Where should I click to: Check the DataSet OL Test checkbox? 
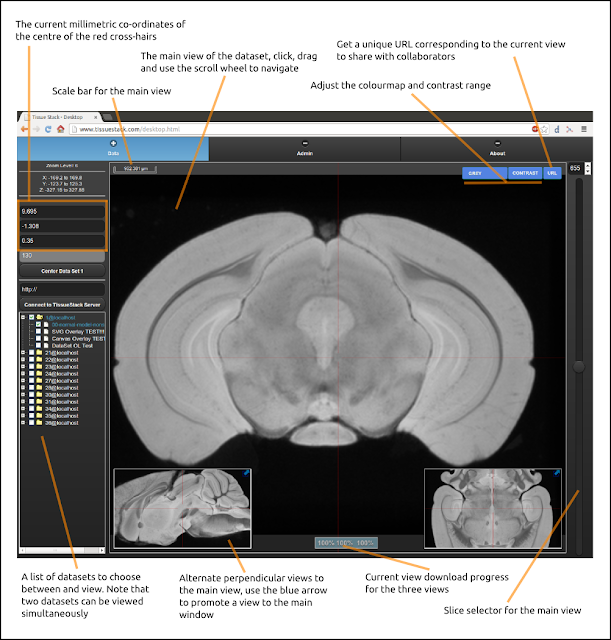(x=38, y=345)
